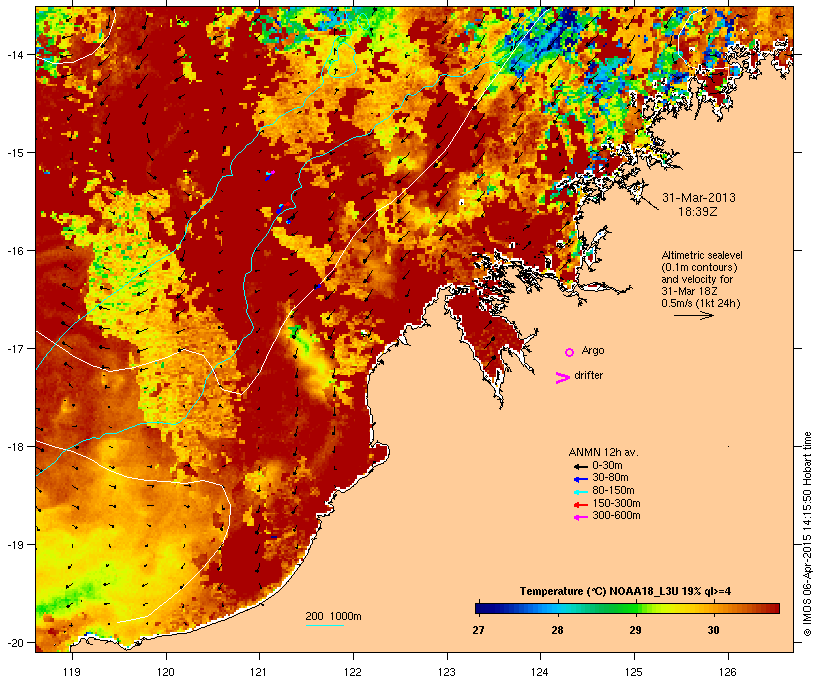This screenshot has height=680, width=820.
Task: Click the 'drifter' legend label
Action: tap(588, 375)
